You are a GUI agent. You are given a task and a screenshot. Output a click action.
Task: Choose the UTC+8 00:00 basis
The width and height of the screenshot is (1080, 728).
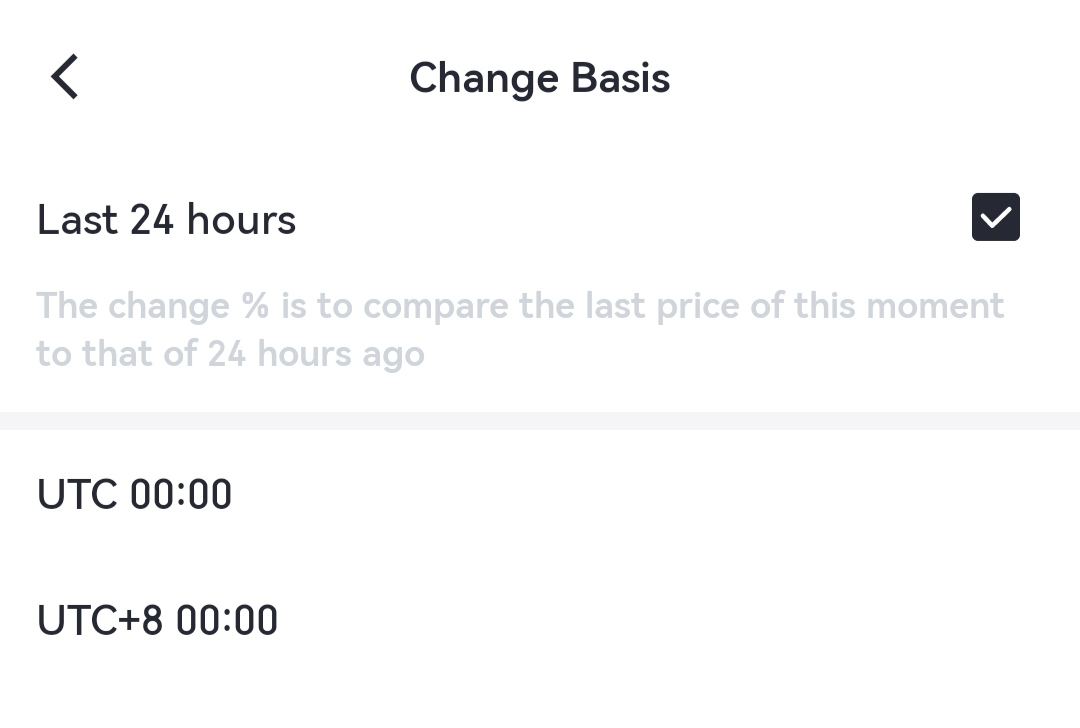point(157,620)
